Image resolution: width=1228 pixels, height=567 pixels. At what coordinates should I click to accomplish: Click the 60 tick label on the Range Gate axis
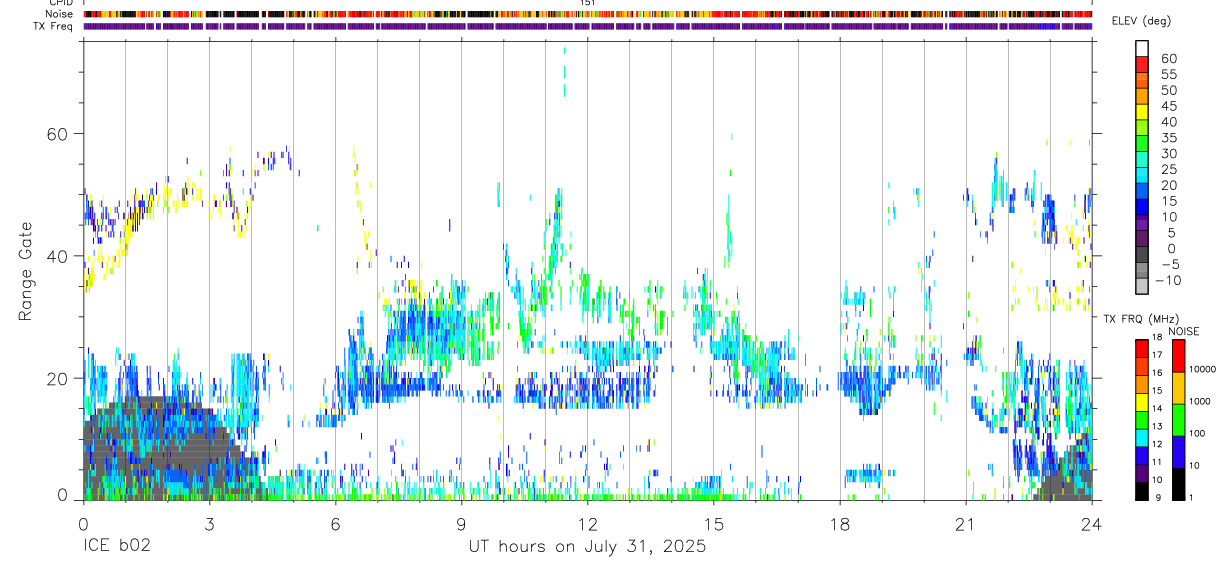click(56, 133)
